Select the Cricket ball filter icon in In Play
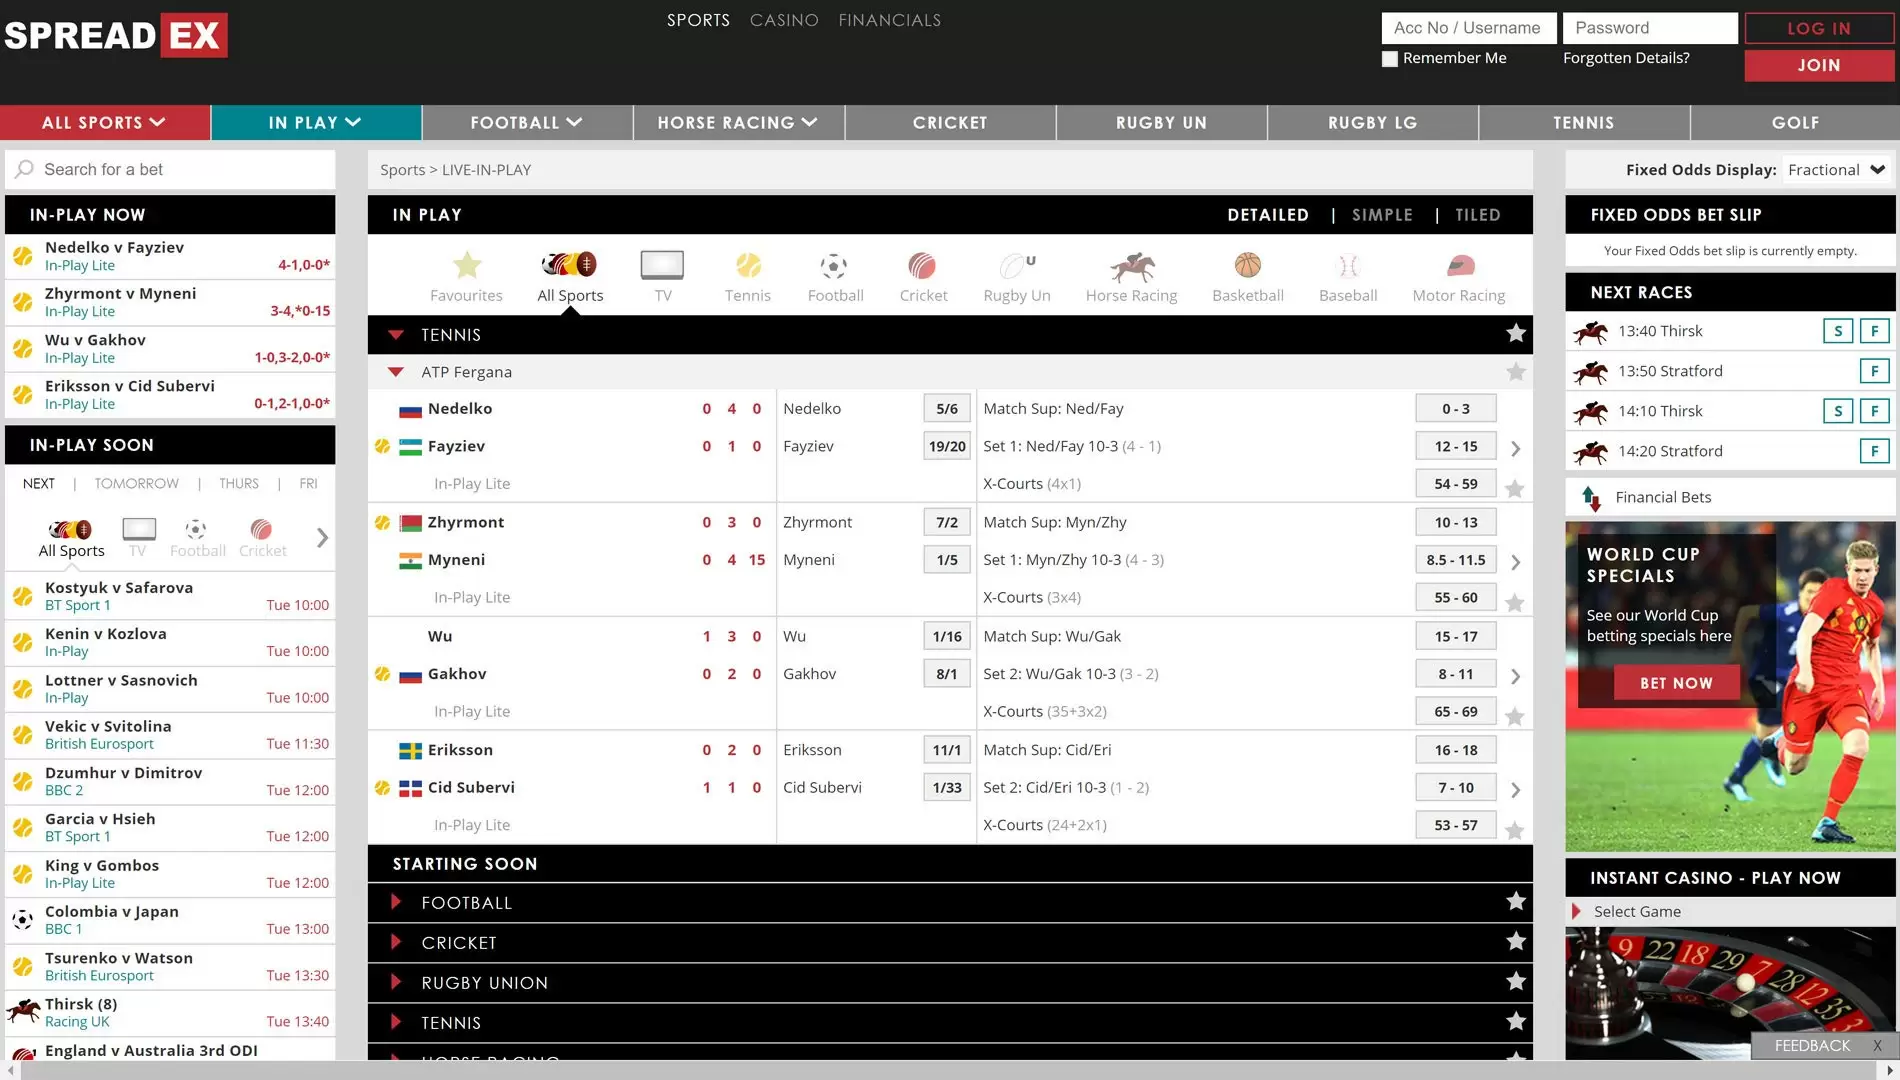 (922, 265)
